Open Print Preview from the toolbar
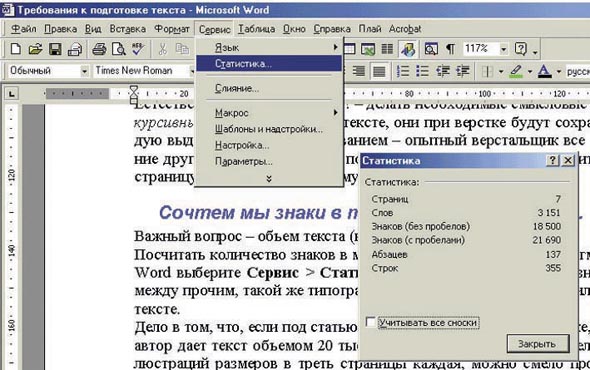Screen dimensions: 590x370 pyautogui.click(x=119, y=49)
